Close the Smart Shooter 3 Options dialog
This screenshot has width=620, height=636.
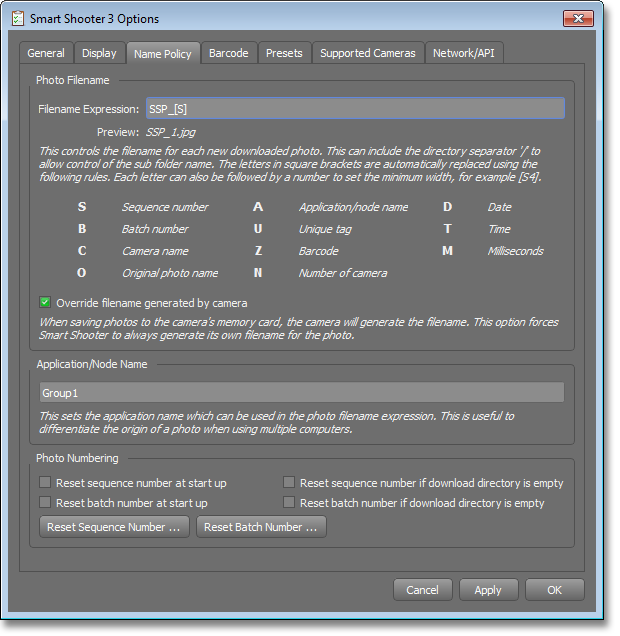point(584,18)
